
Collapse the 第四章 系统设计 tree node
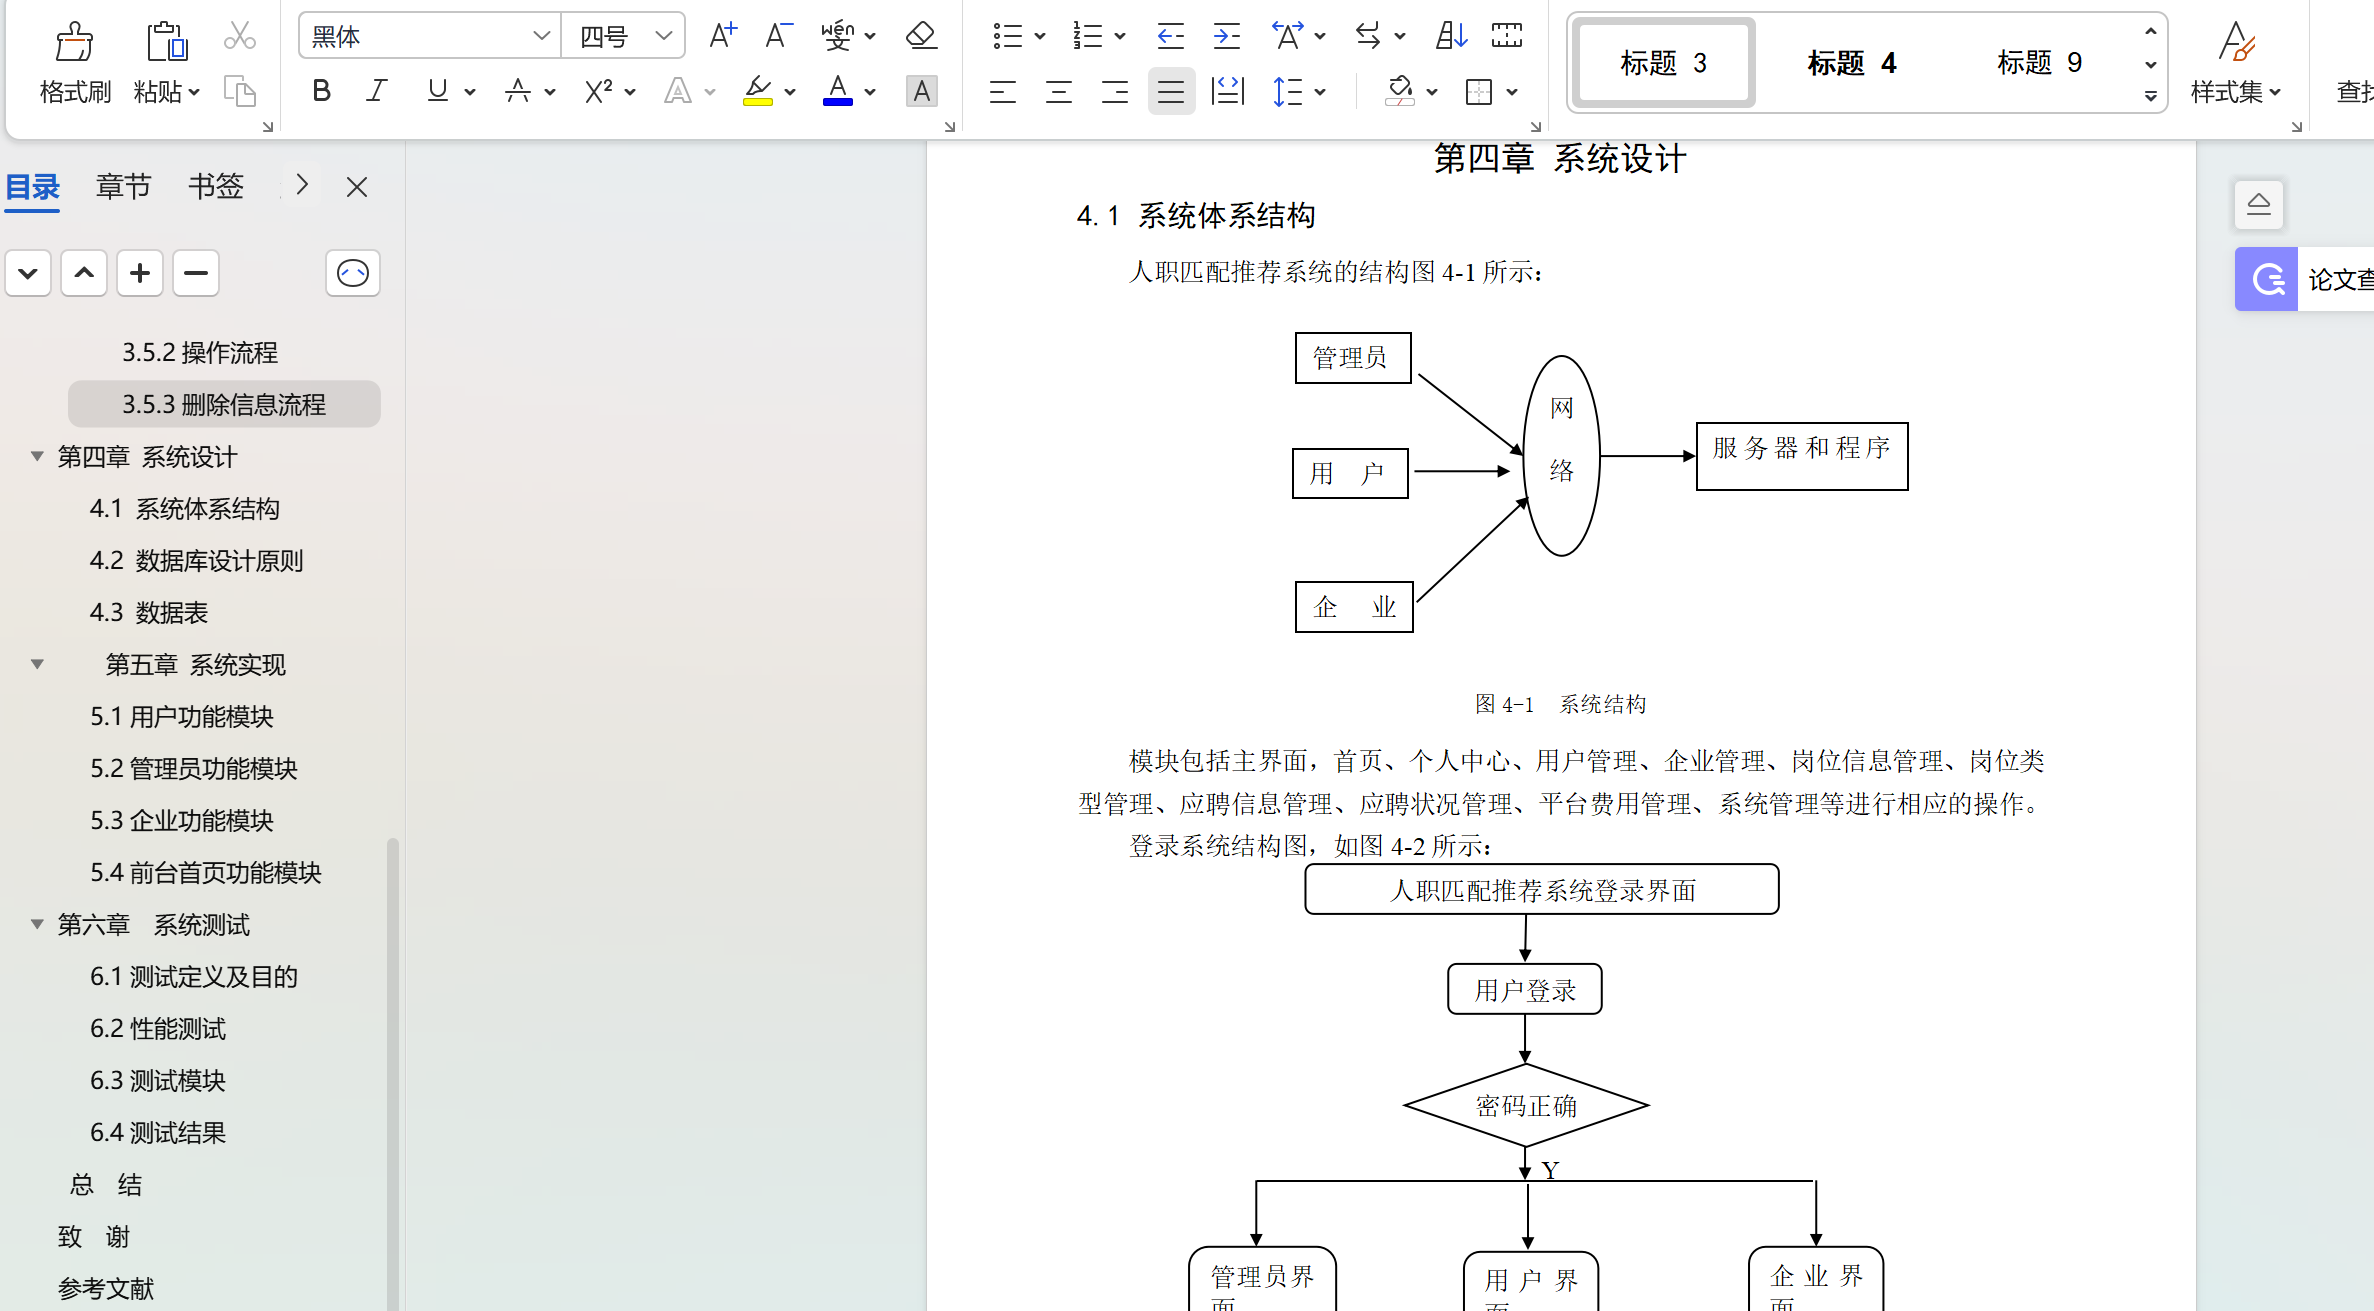pos(37,457)
